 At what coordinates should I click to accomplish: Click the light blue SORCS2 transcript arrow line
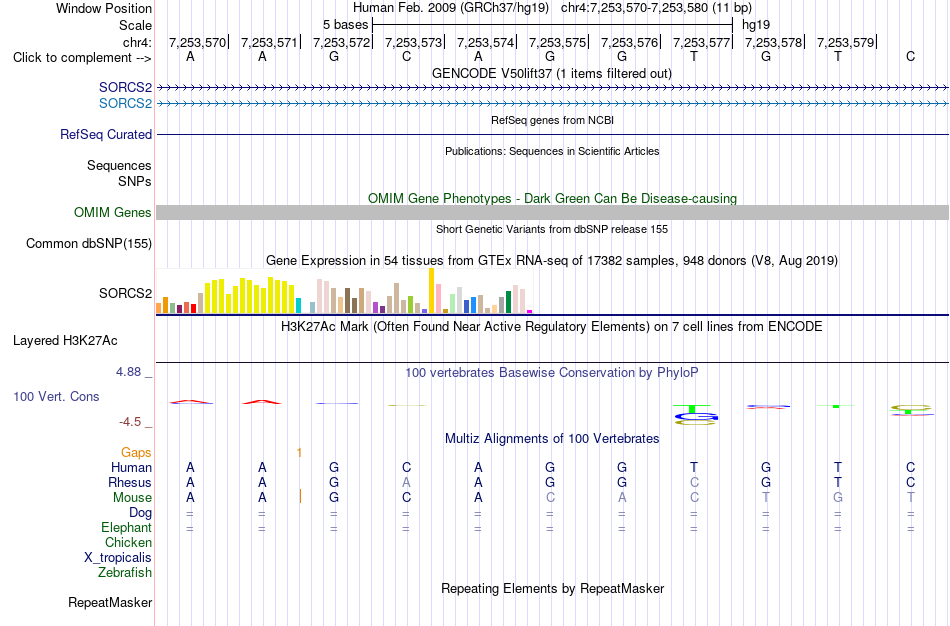tap(553, 104)
